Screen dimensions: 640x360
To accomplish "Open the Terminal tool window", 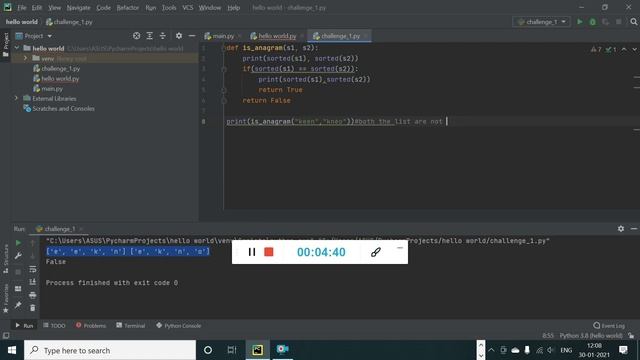I will coord(131,325).
